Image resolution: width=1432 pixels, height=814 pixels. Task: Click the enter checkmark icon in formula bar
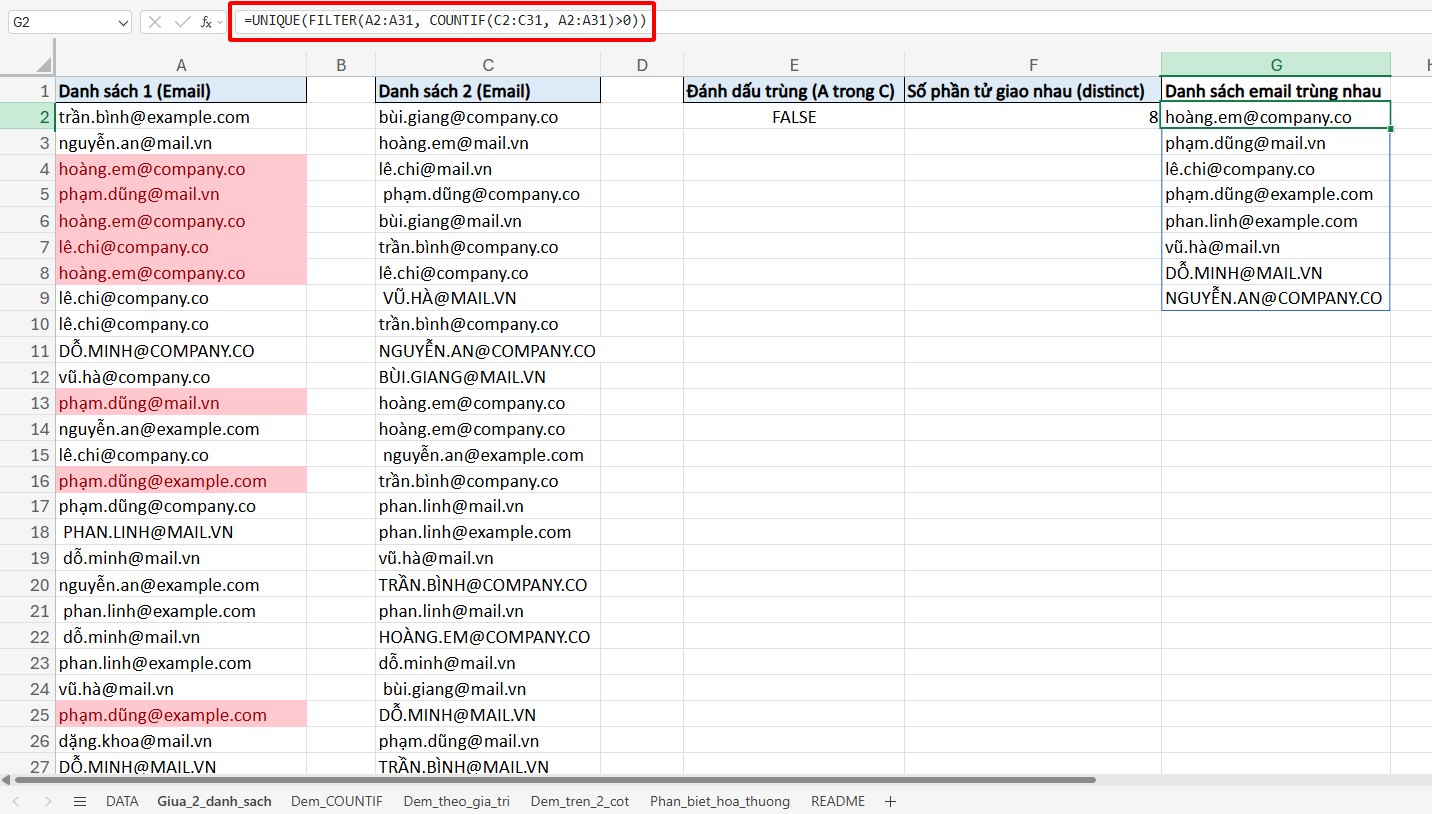(x=181, y=21)
